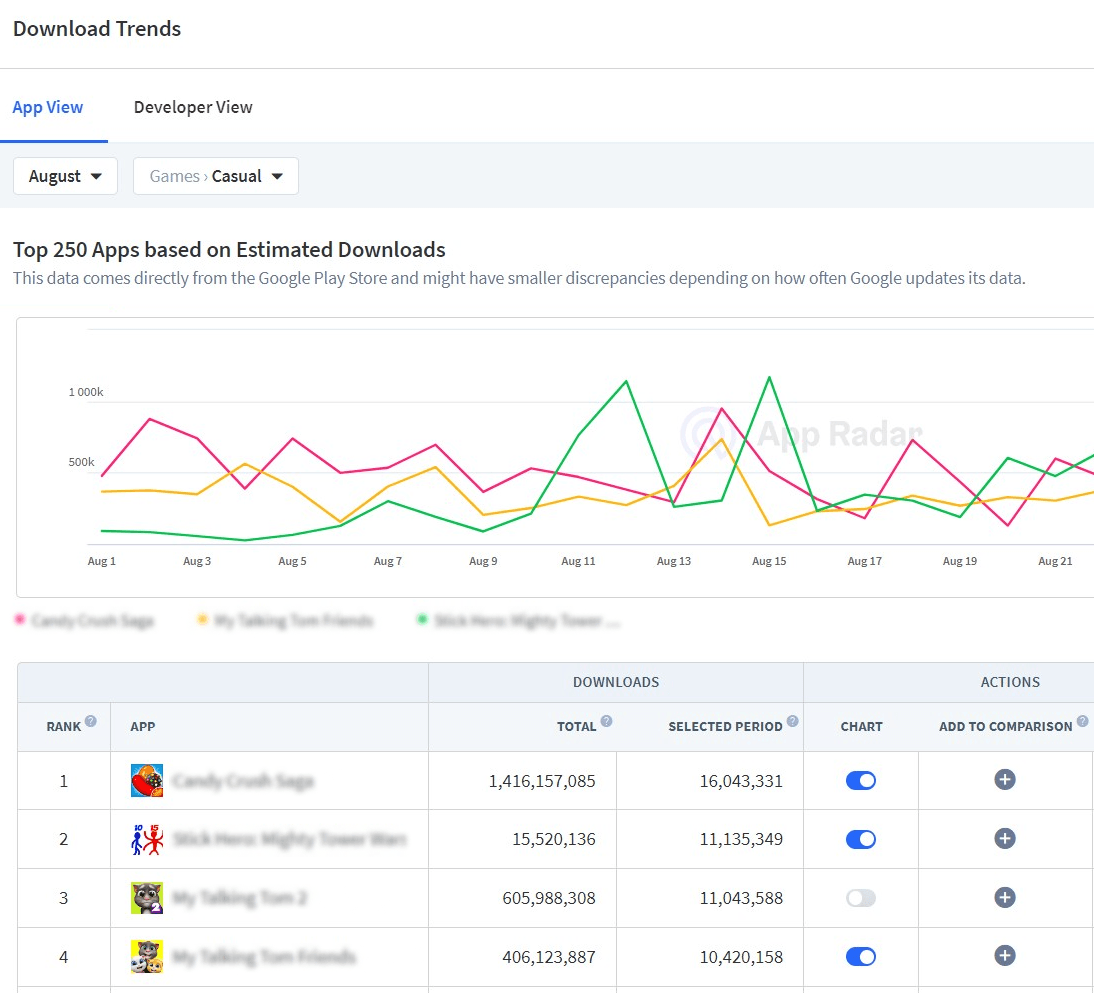
Task: Switch off chart toggle for rank 4 app
Action: (861, 956)
